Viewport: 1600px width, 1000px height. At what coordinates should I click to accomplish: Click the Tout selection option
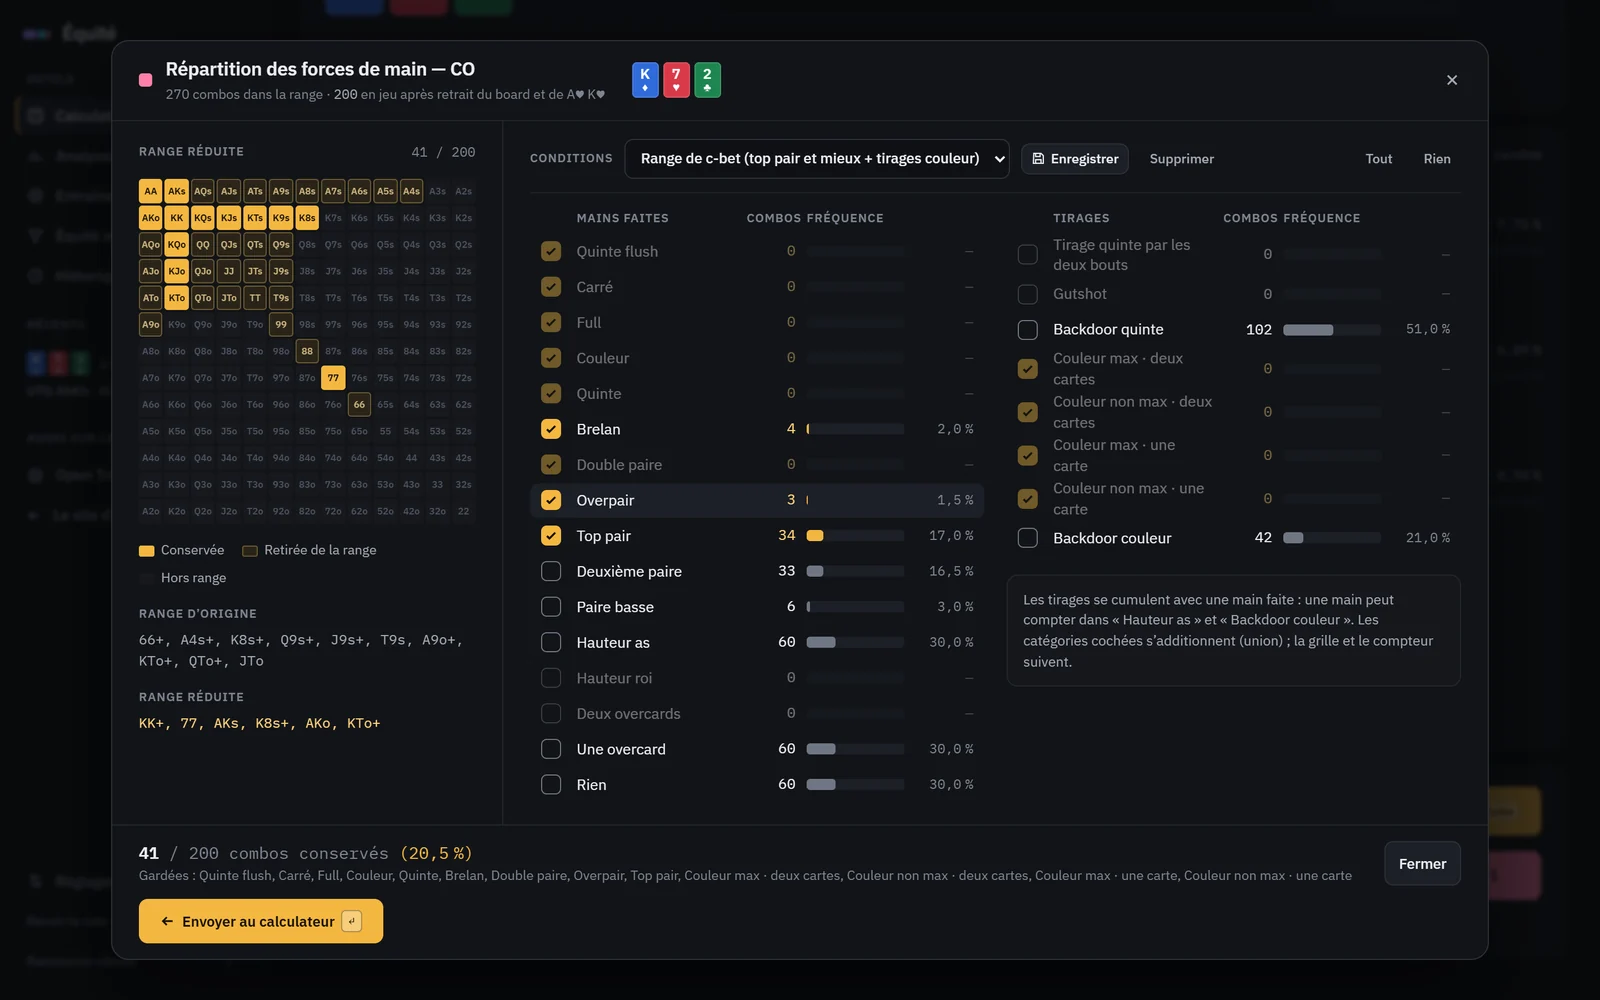pyautogui.click(x=1379, y=159)
